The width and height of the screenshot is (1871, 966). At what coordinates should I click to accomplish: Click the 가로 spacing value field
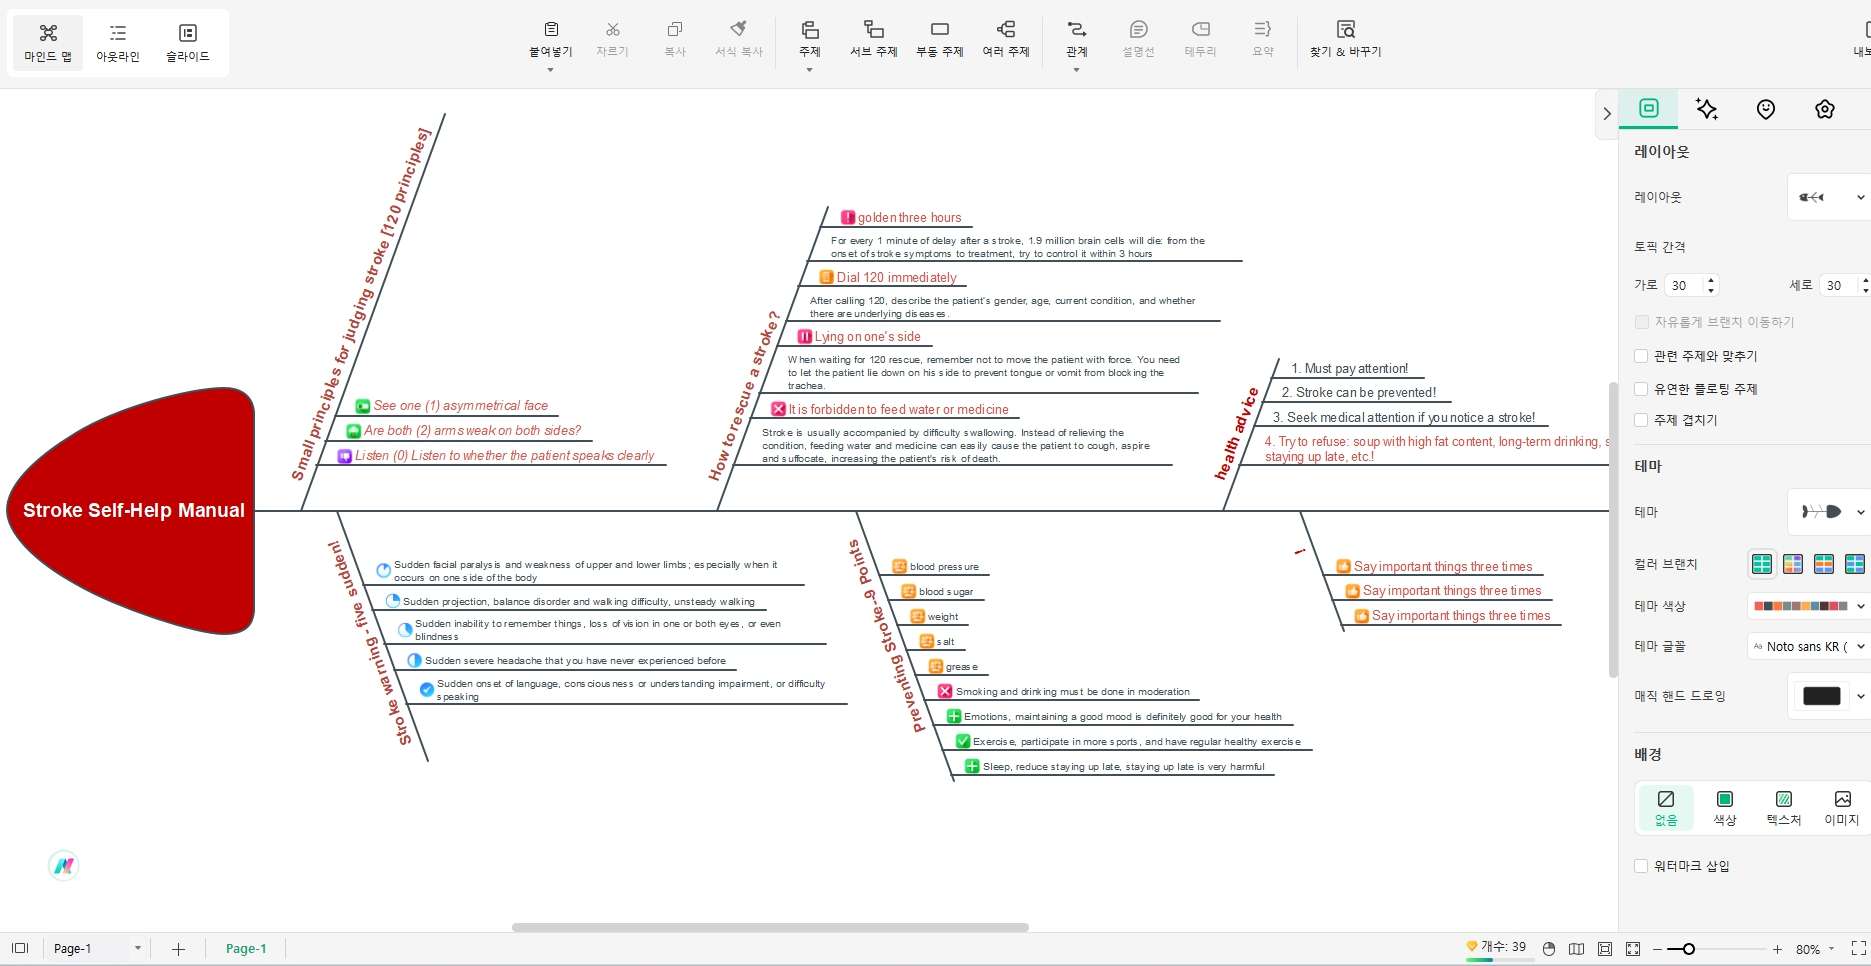1684,285
